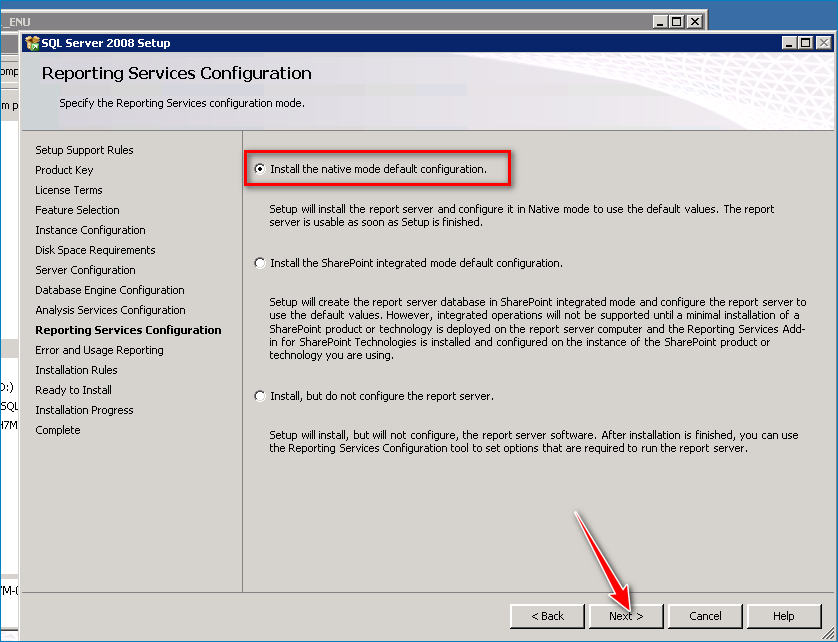Click the 'Specify the Reporting Services configuration mode' subtitle

pos(182,103)
